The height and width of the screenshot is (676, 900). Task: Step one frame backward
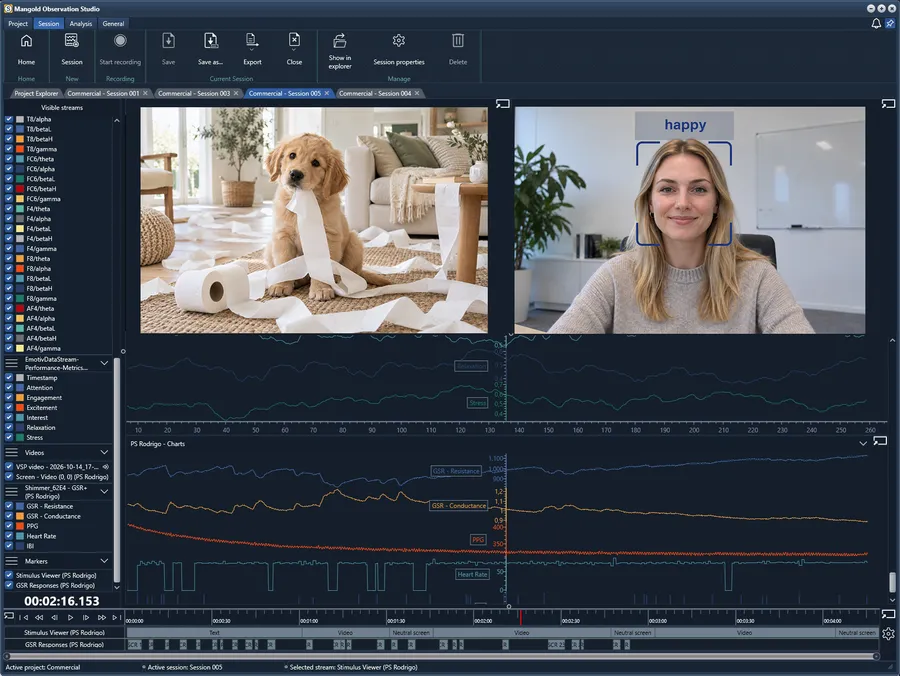55,617
